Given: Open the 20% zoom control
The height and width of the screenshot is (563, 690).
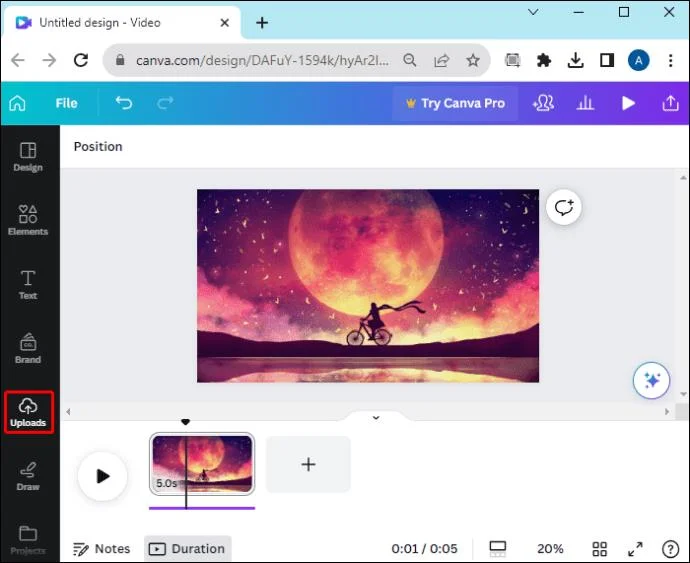Looking at the screenshot, I should (x=550, y=549).
